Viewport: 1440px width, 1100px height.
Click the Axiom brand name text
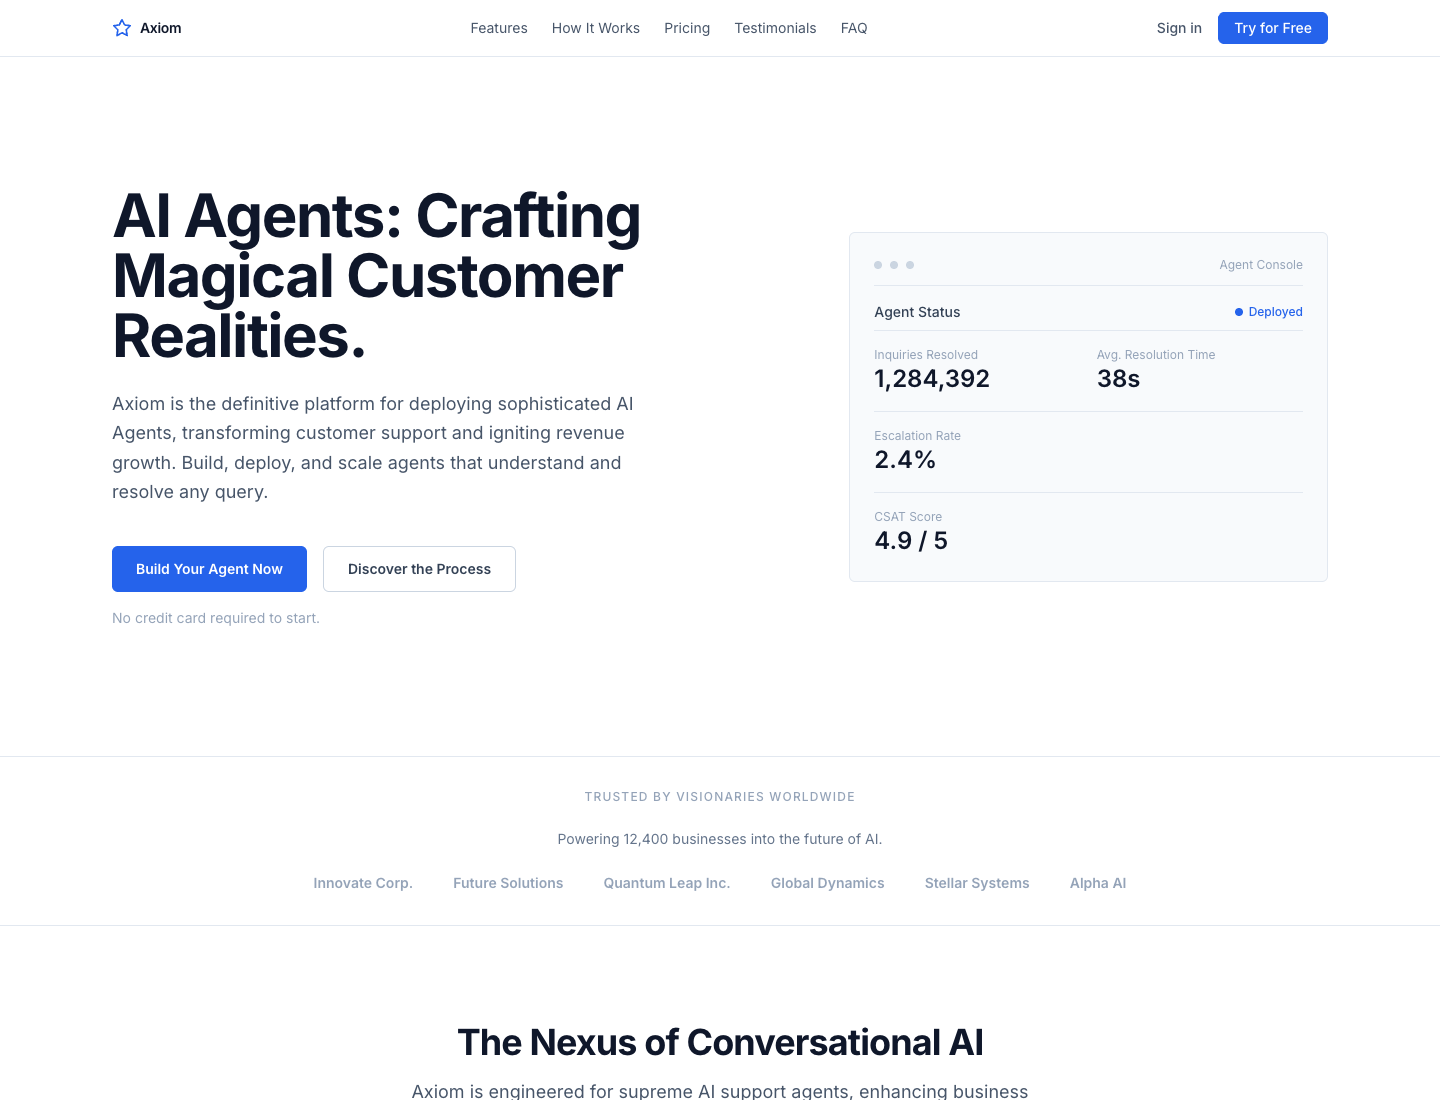pyautogui.click(x=161, y=28)
